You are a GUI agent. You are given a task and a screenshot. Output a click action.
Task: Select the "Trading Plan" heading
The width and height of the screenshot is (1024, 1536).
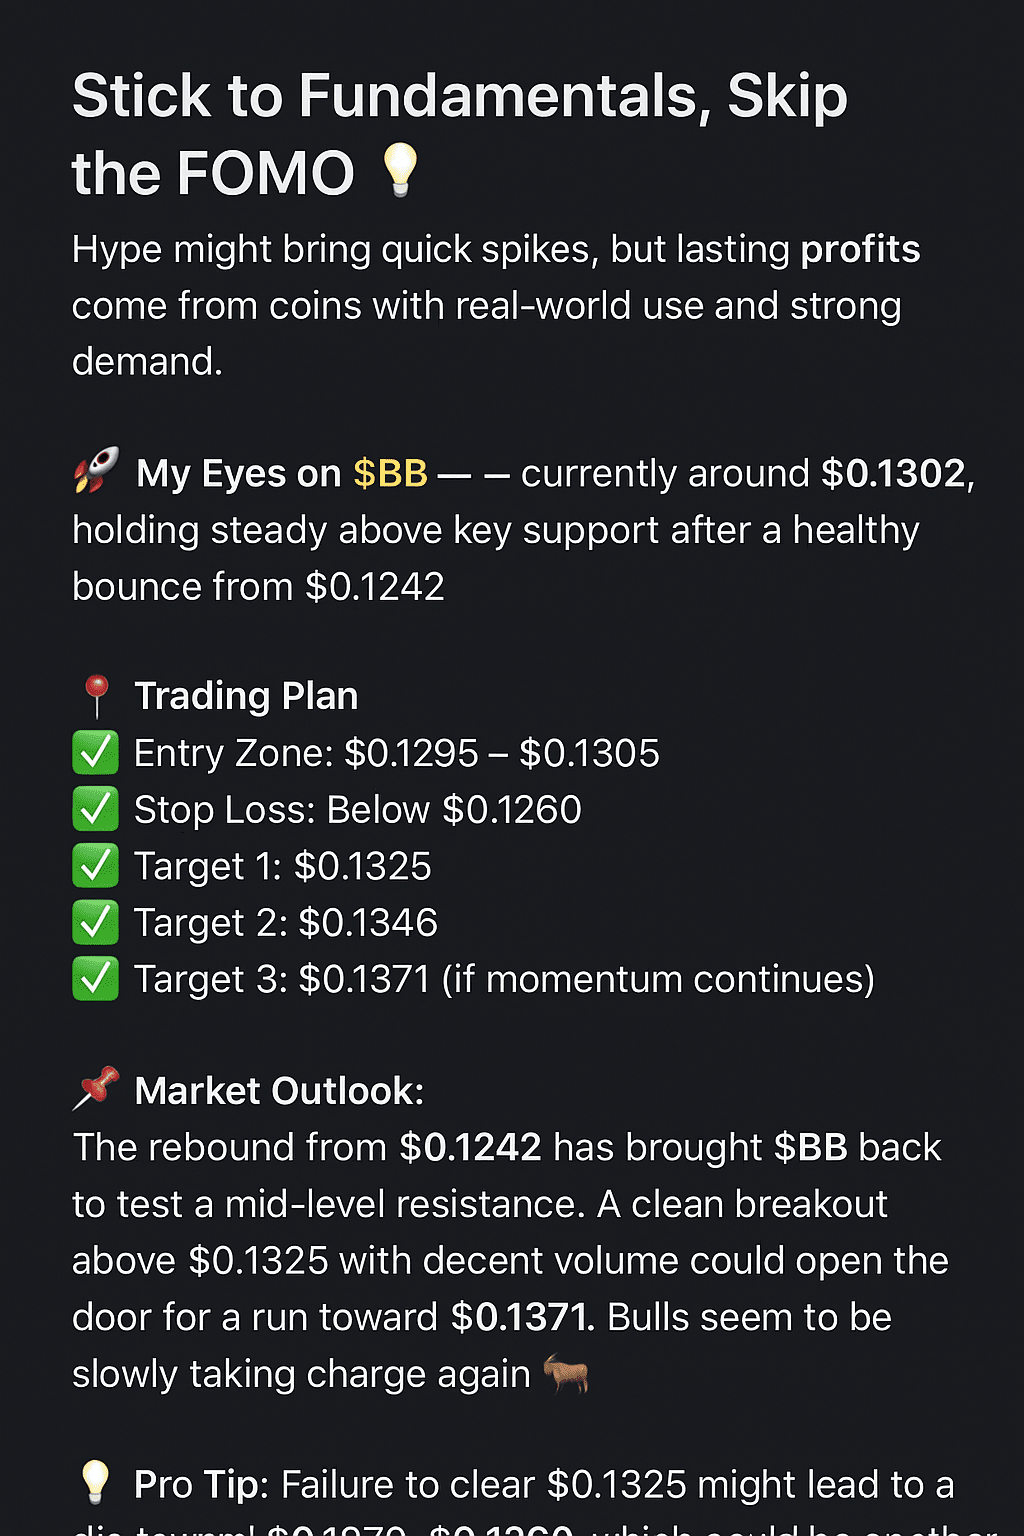pyautogui.click(x=246, y=696)
